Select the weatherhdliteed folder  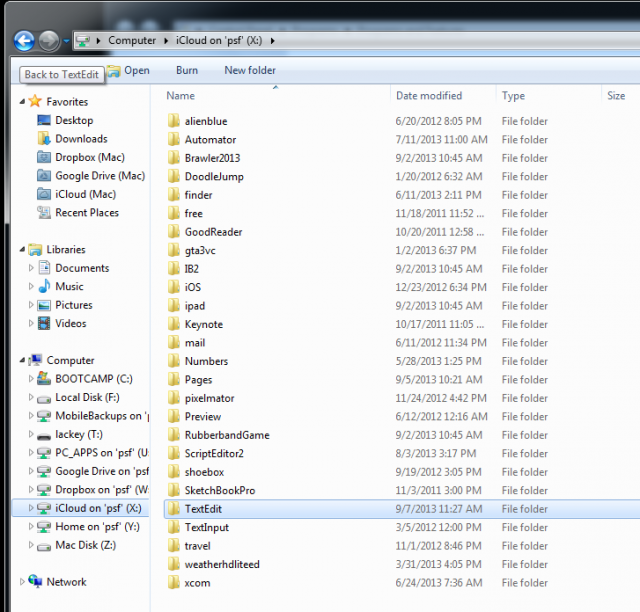click(222, 564)
